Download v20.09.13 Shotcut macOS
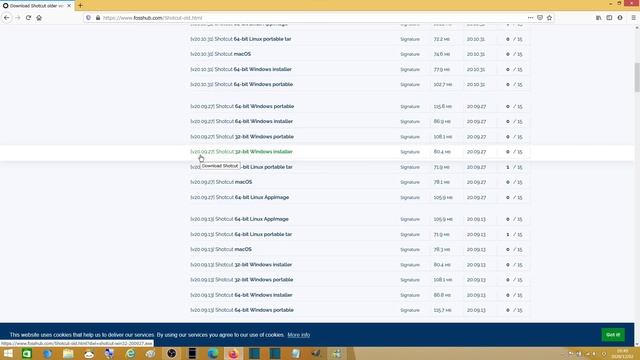Viewport: 640px width, 360px height. click(221, 249)
